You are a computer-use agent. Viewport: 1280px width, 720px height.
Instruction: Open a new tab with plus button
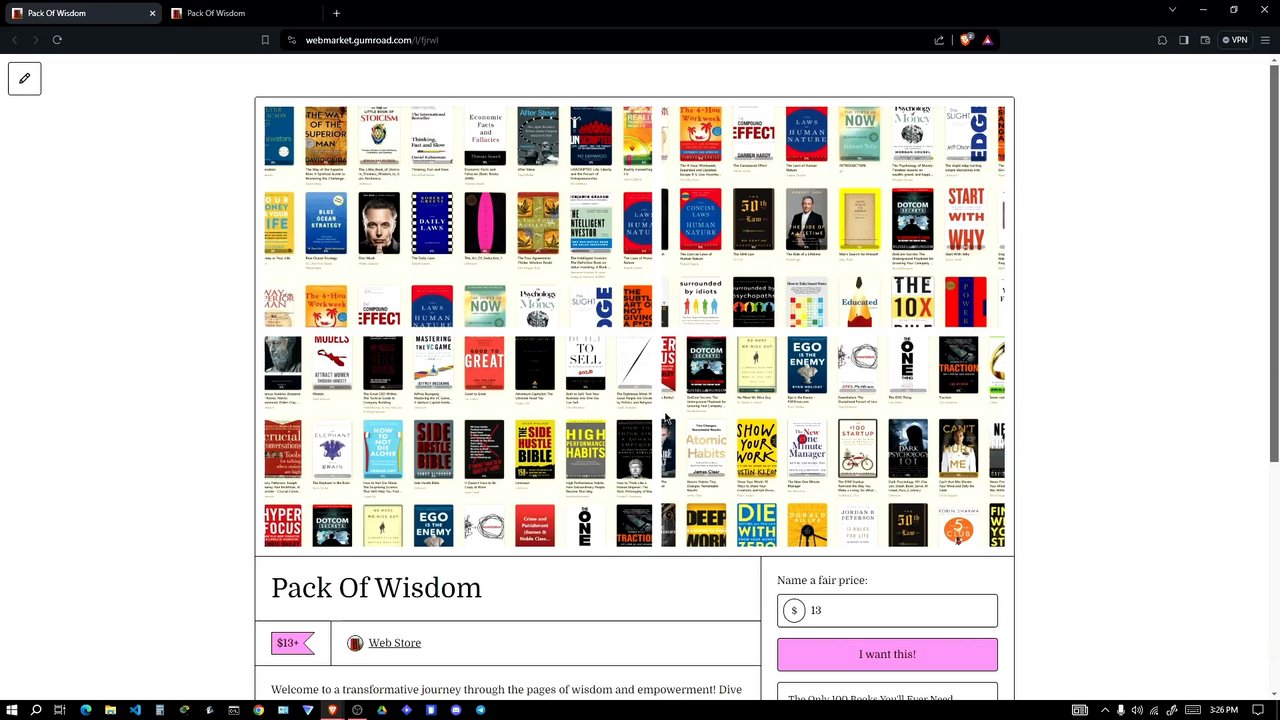(x=336, y=13)
